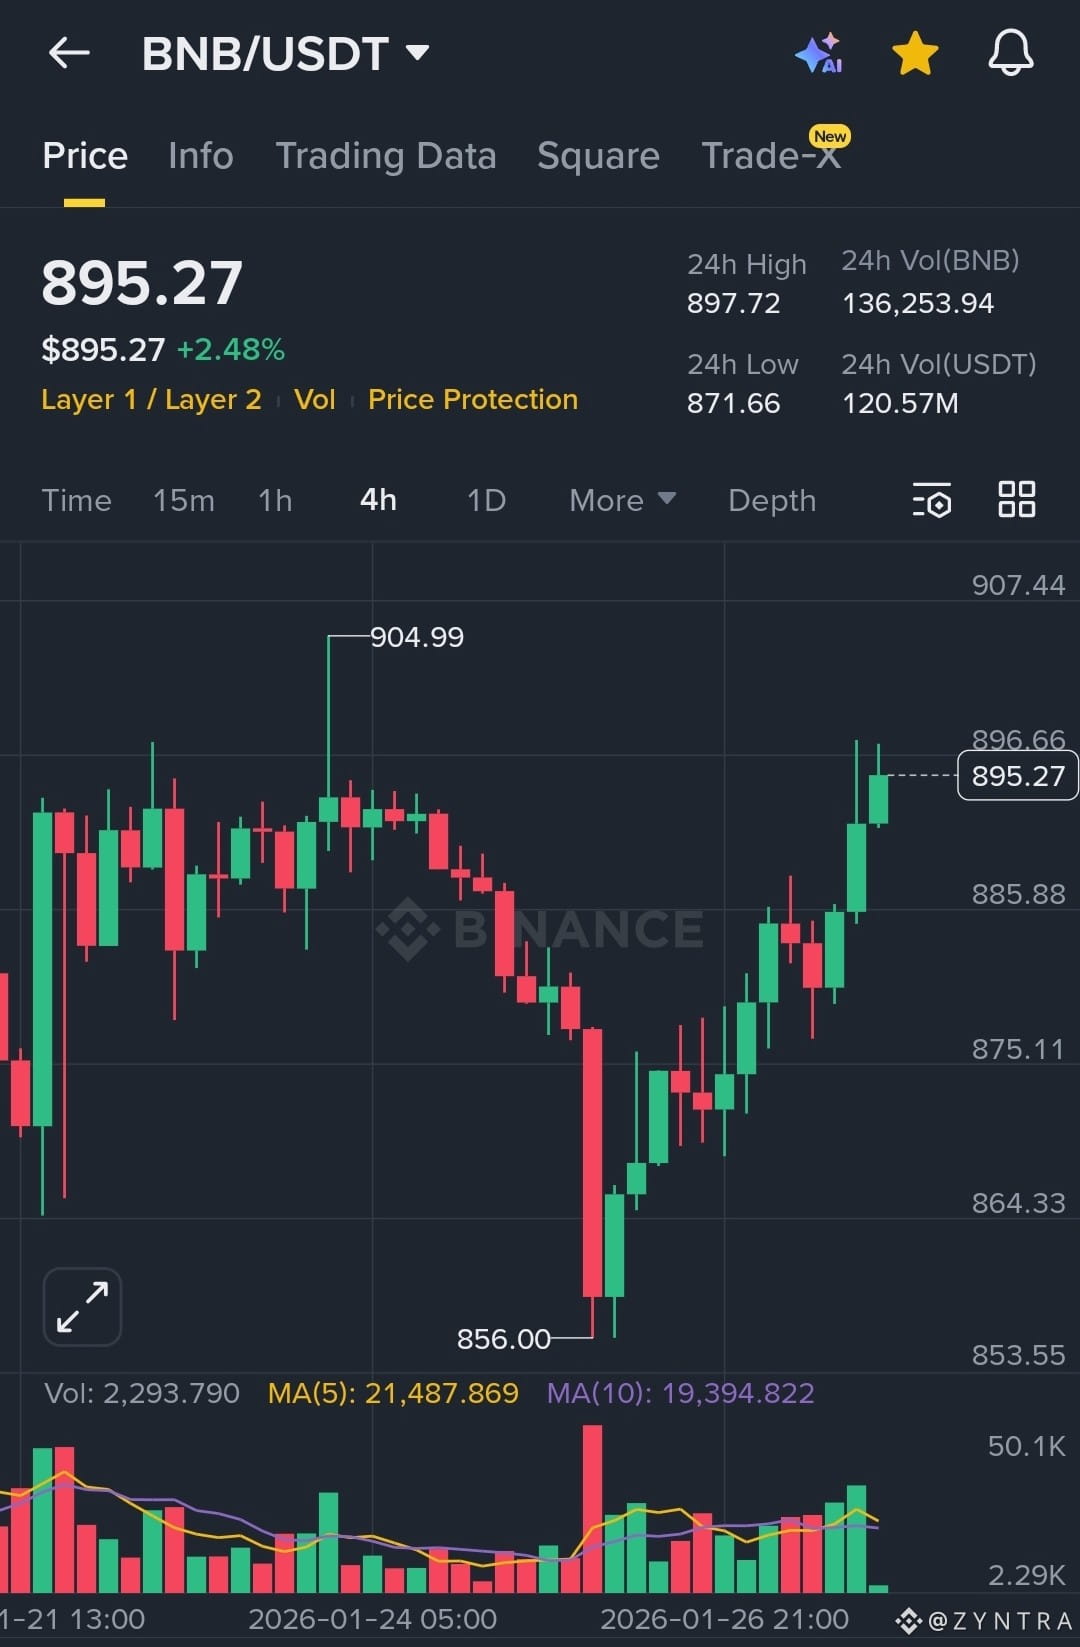1080x1647 pixels.
Task: Switch to the Info tab
Action: coord(200,156)
